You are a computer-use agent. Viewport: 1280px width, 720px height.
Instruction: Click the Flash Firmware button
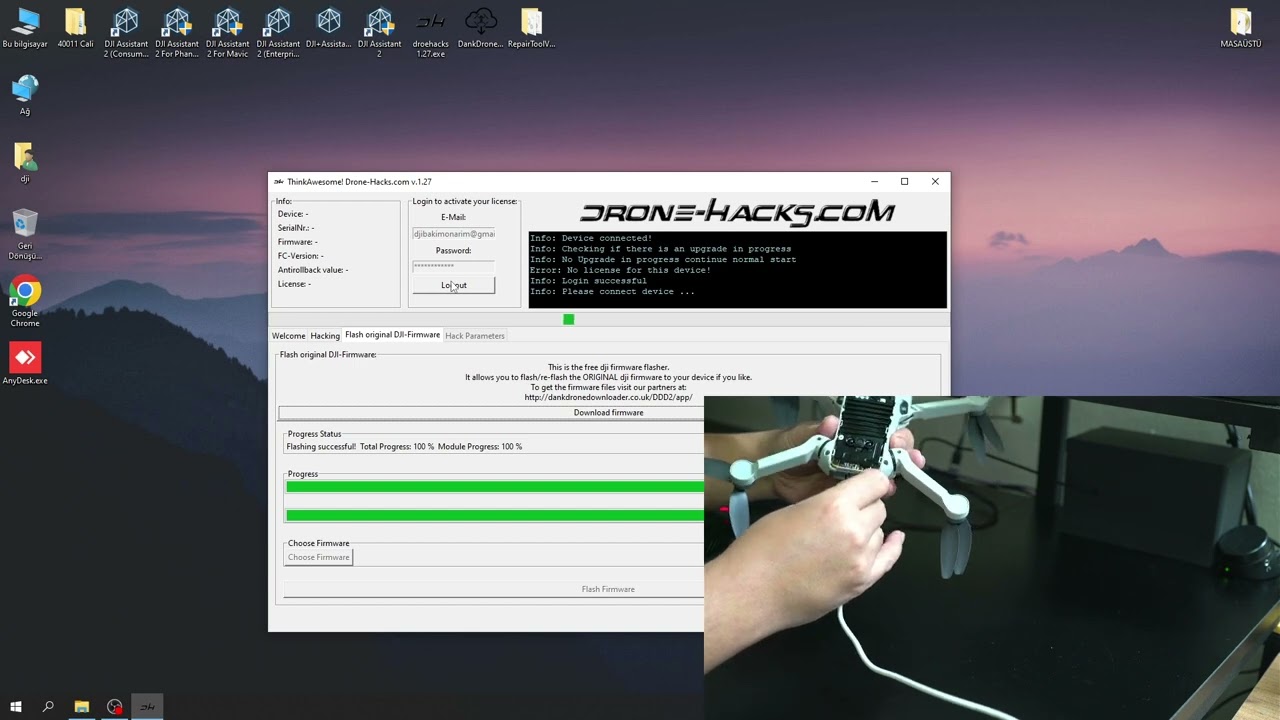click(608, 589)
